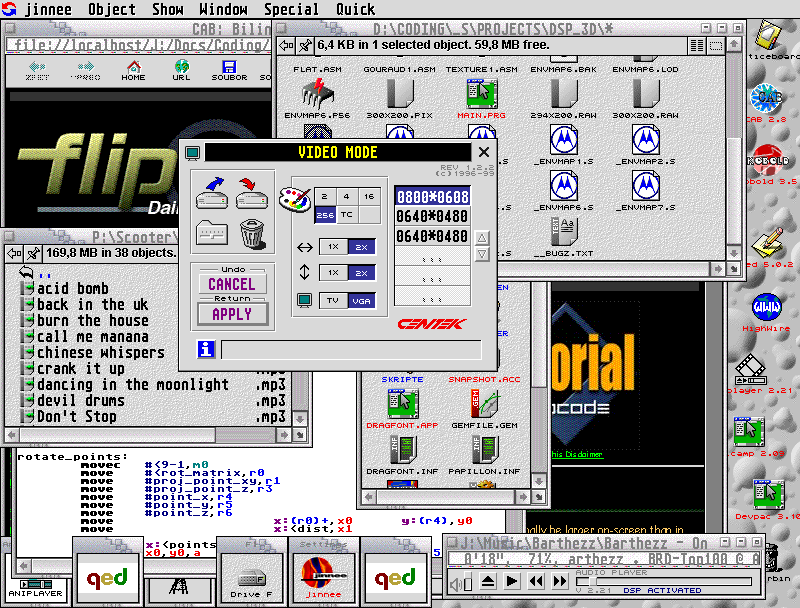Viewport: 800px width, 608px height.
Task: Click the Soubor floppy disk icon in CAB
Action: pyautogui.click(x=229, y=69)
